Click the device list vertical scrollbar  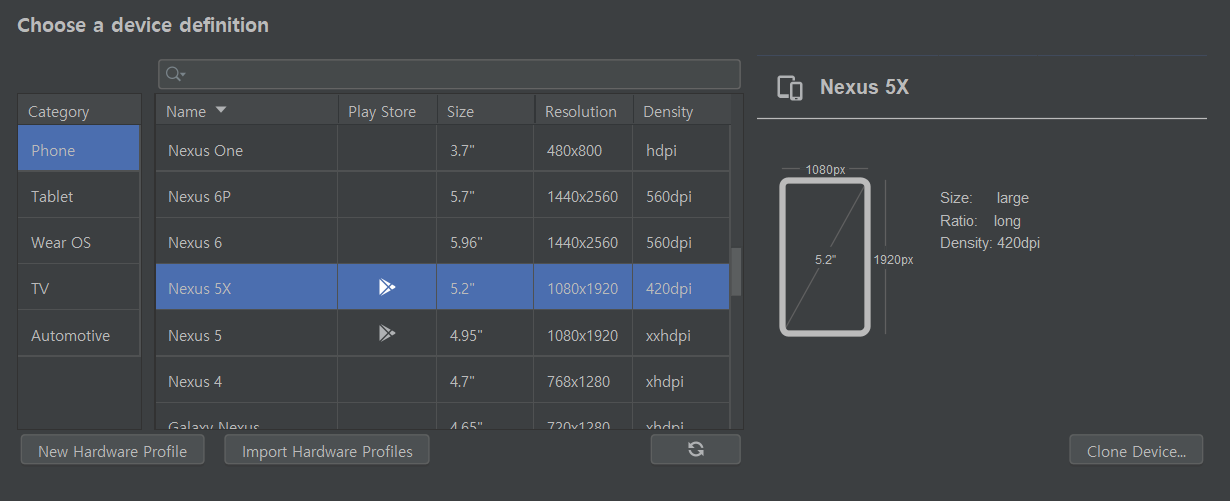(736, 272)
